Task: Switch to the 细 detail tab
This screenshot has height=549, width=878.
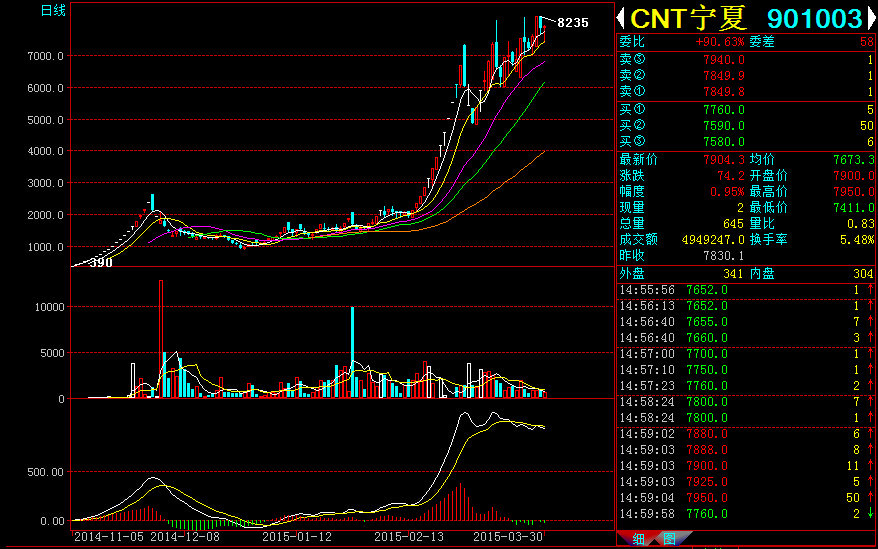Action: pyautogui.click(x=638, y=539)
